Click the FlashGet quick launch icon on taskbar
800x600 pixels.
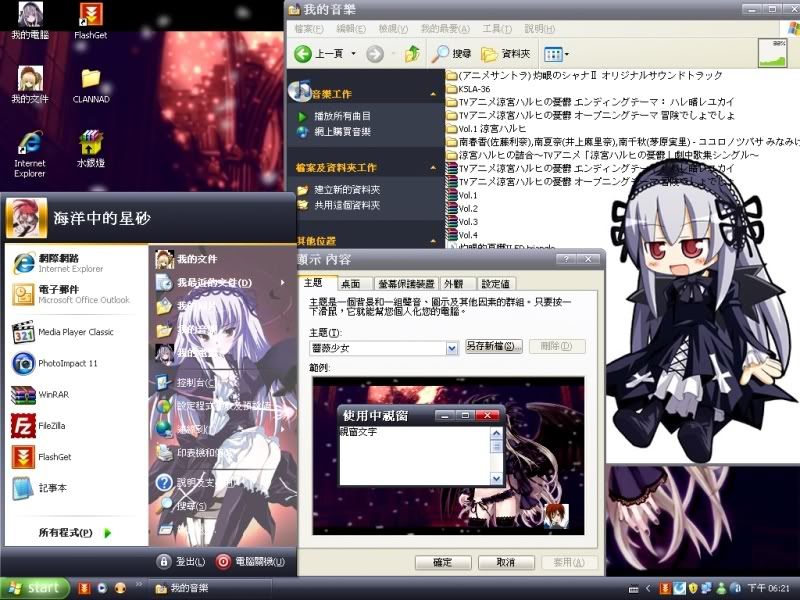tap(84, 588)
